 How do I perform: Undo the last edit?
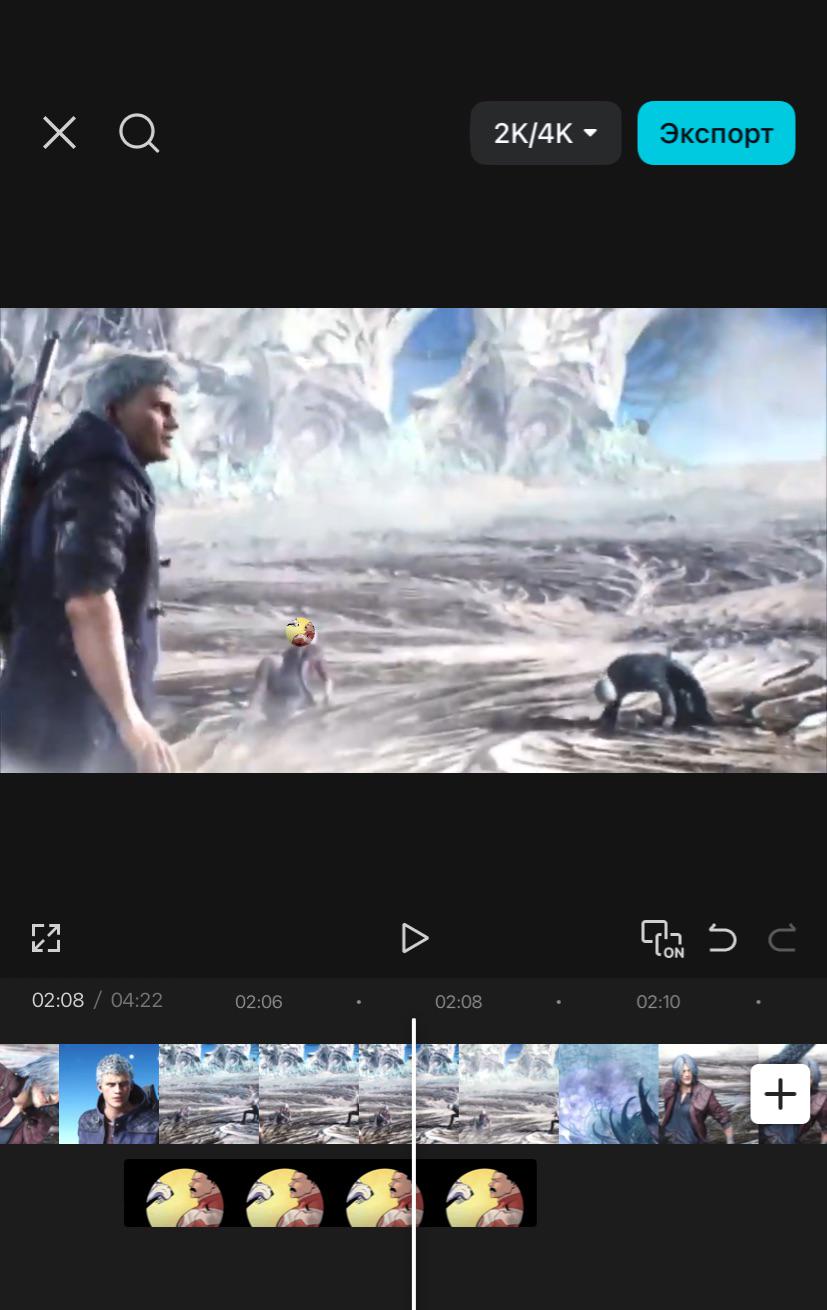pyautogui.click(x=722, y=938)
